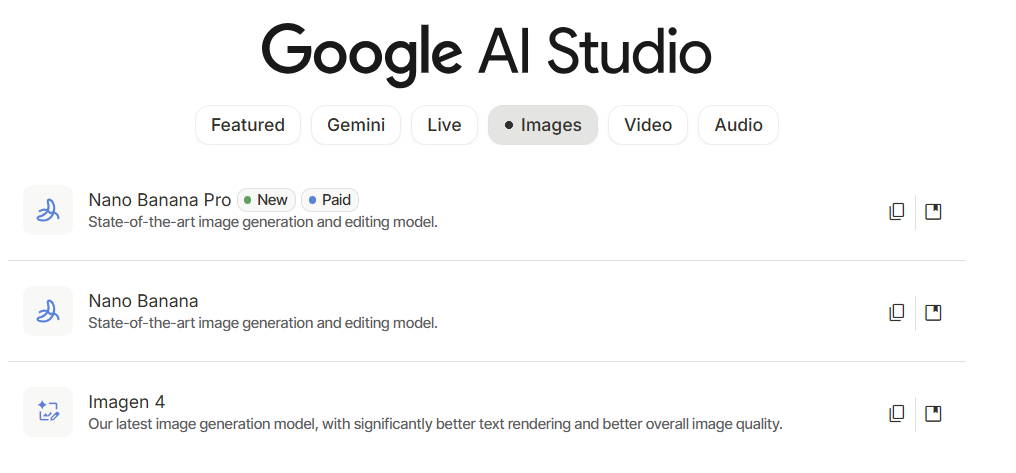Show the Video models tab

tap(648, 125)
